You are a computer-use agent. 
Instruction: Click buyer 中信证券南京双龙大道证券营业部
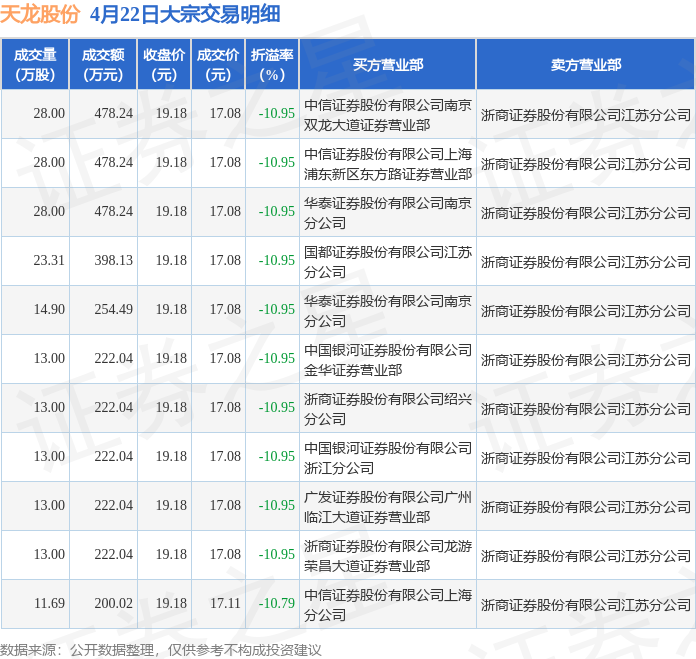388,115
